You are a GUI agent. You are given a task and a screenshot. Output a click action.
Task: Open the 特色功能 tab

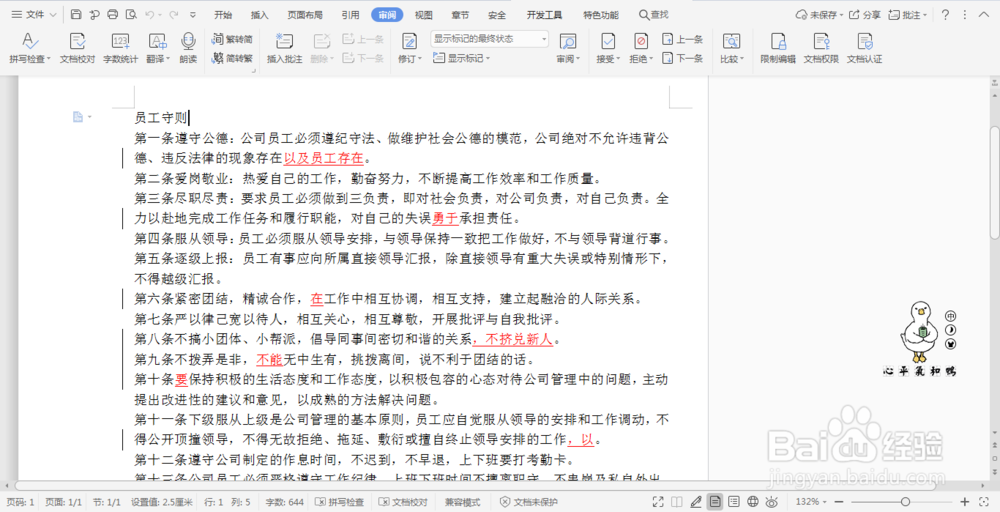[601, 15]
